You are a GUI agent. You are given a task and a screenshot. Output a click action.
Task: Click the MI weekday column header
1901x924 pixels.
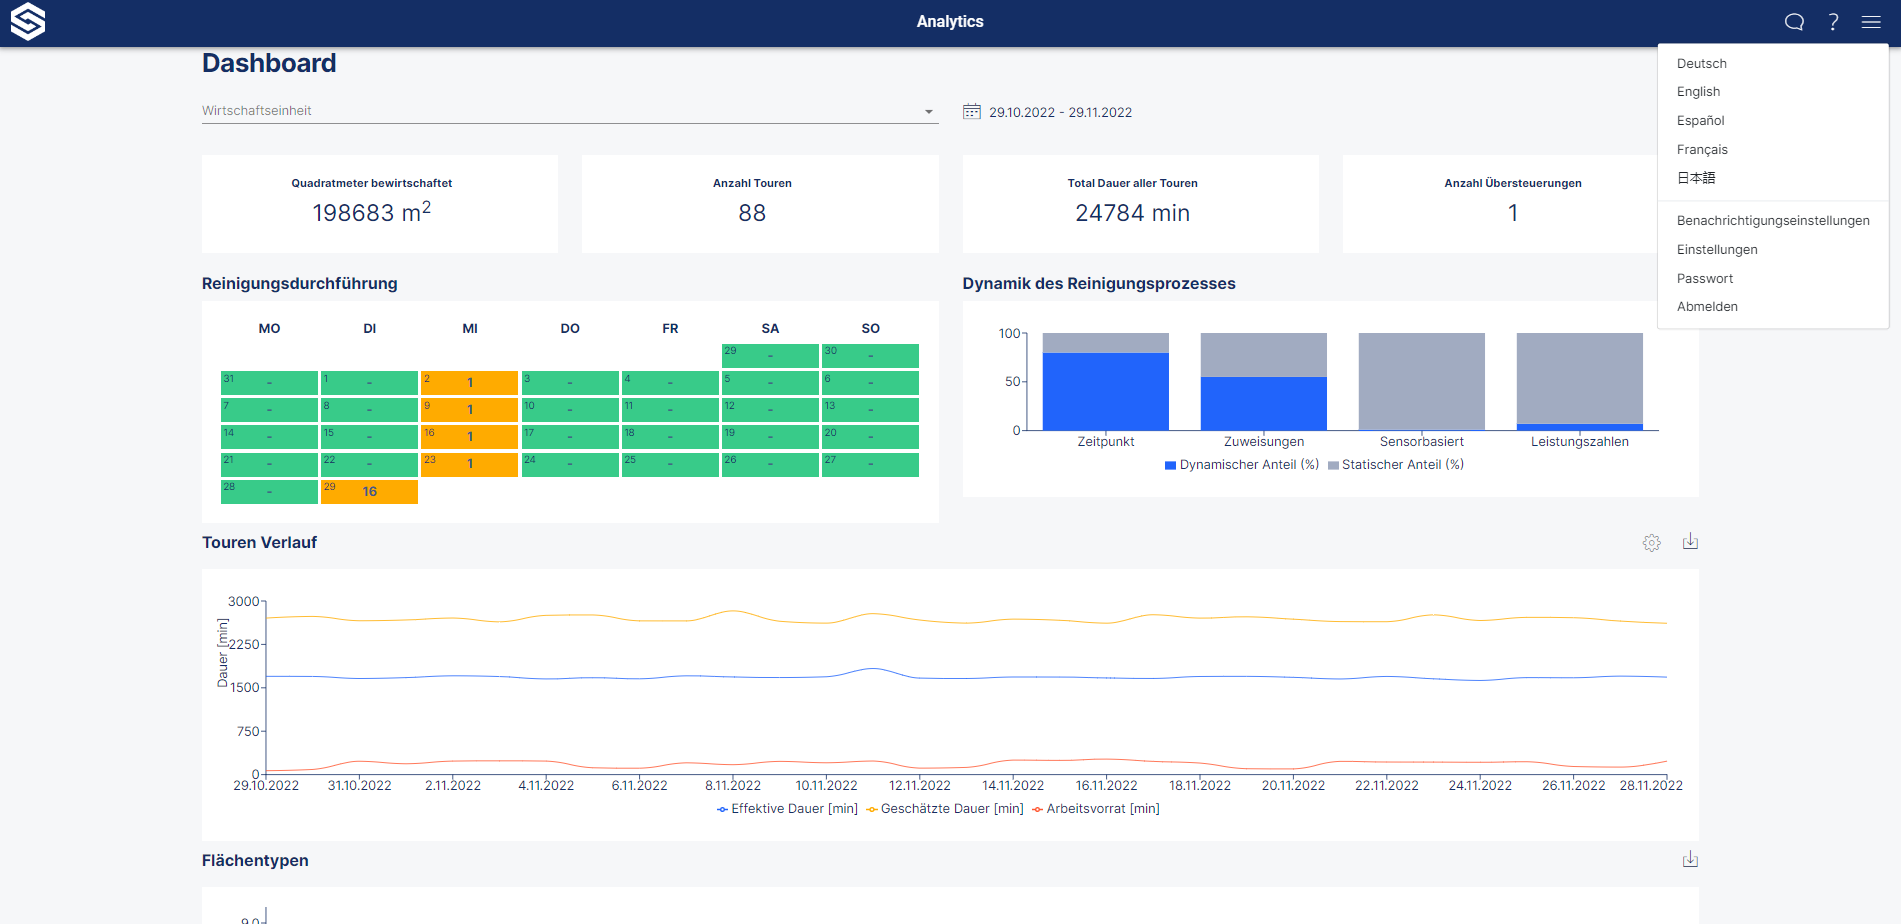[470, 328]
